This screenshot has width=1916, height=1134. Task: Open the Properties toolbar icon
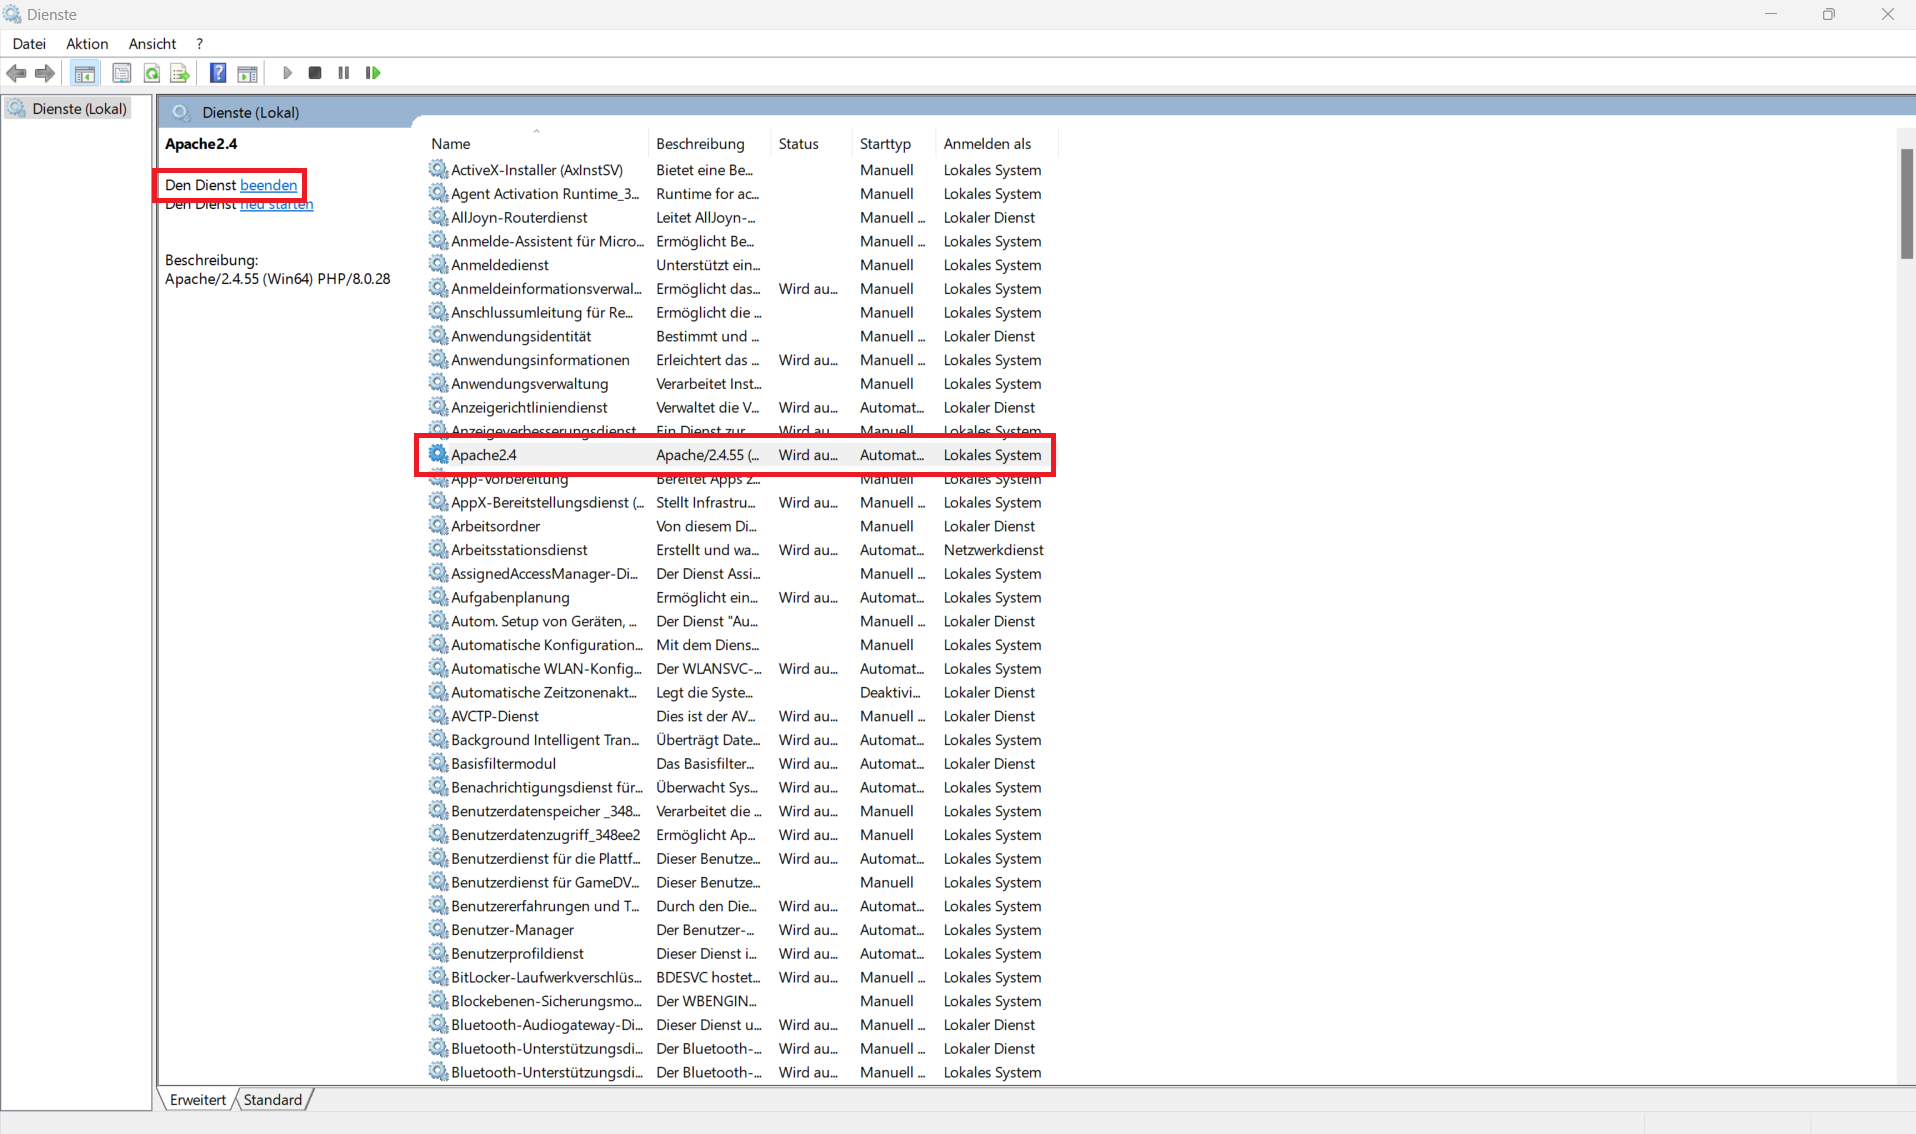click(121, 73)
